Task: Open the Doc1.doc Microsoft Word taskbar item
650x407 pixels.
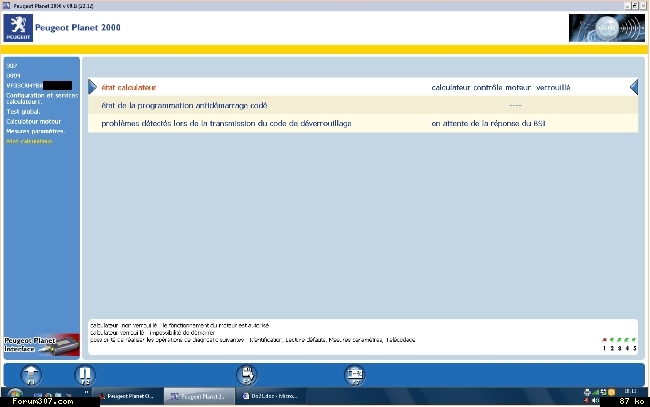Action: 265,397
